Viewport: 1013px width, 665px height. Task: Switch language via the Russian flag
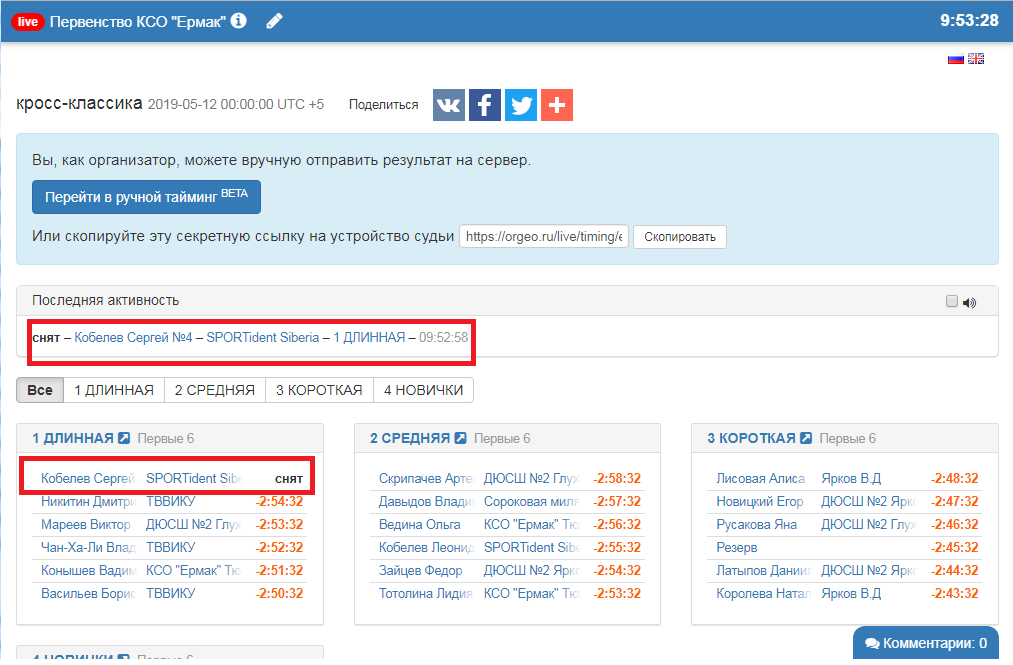pyautogui.click(x=956, y=59)
